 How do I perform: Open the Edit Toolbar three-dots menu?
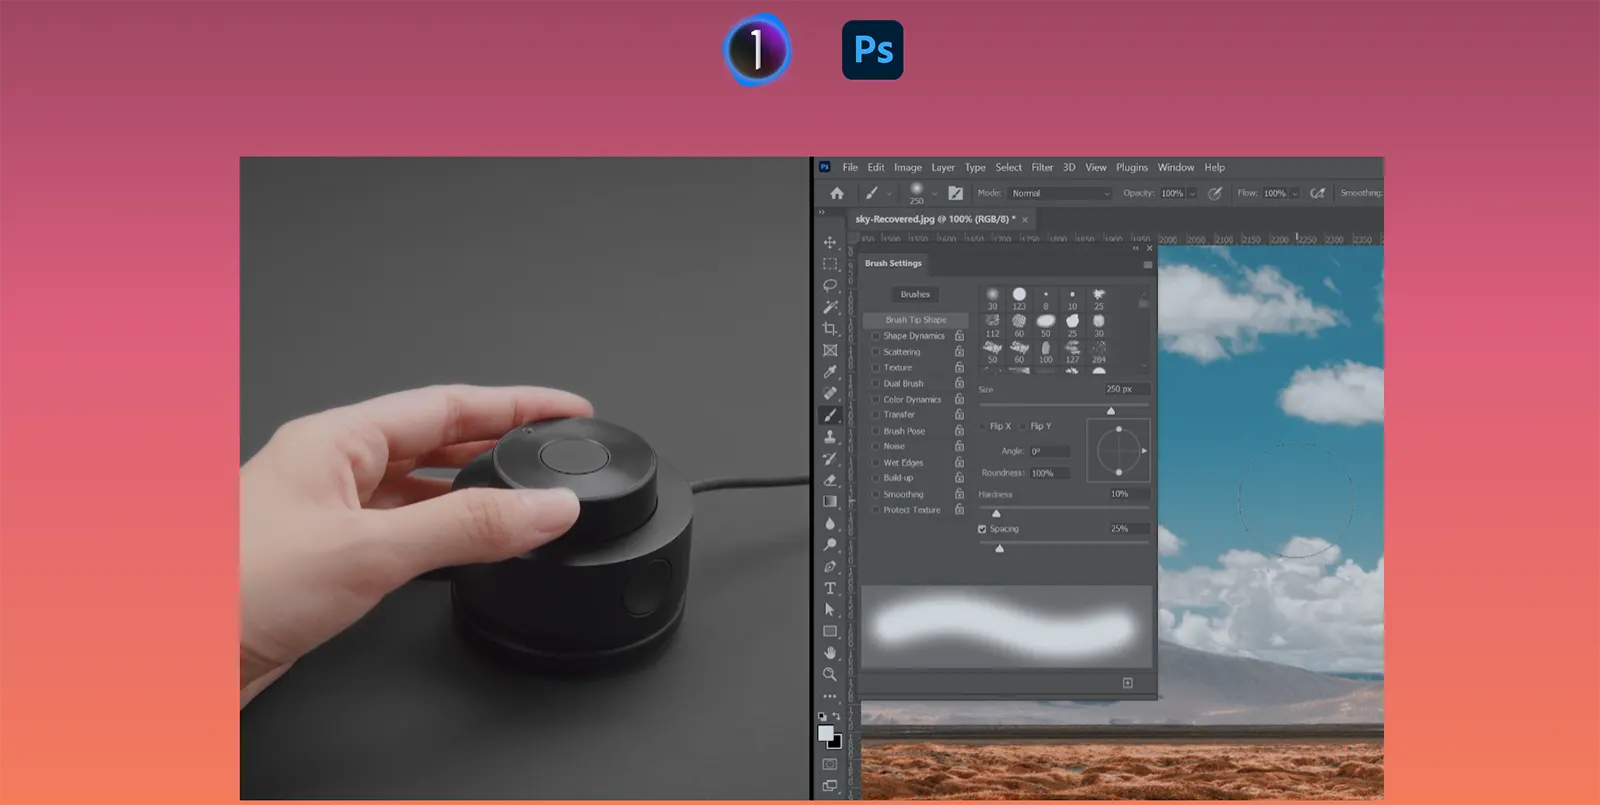[x=830, y=696]
